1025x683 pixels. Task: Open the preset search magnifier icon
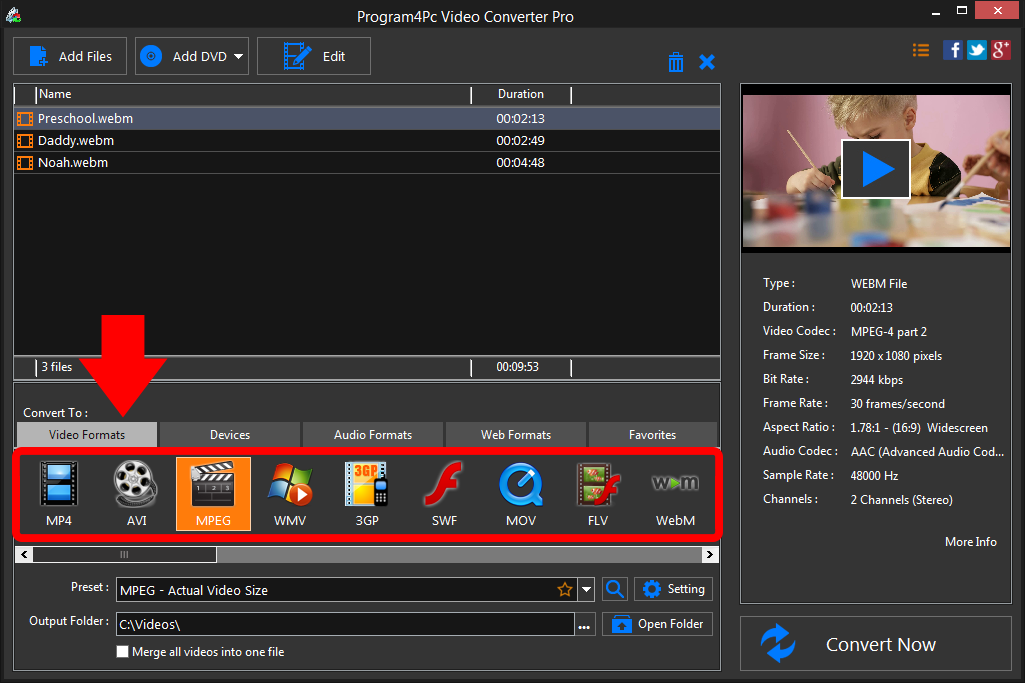click(x=614, y=589)
